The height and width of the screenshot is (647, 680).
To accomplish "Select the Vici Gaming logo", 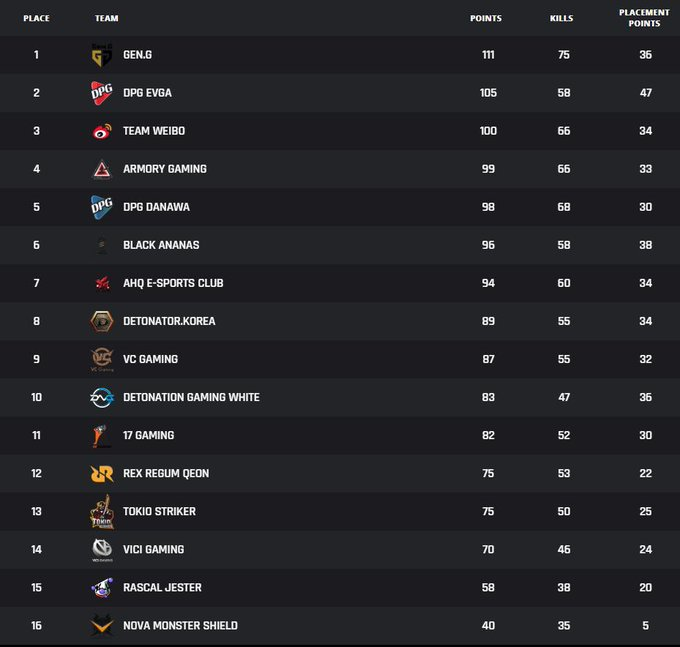I will (102, 550).
